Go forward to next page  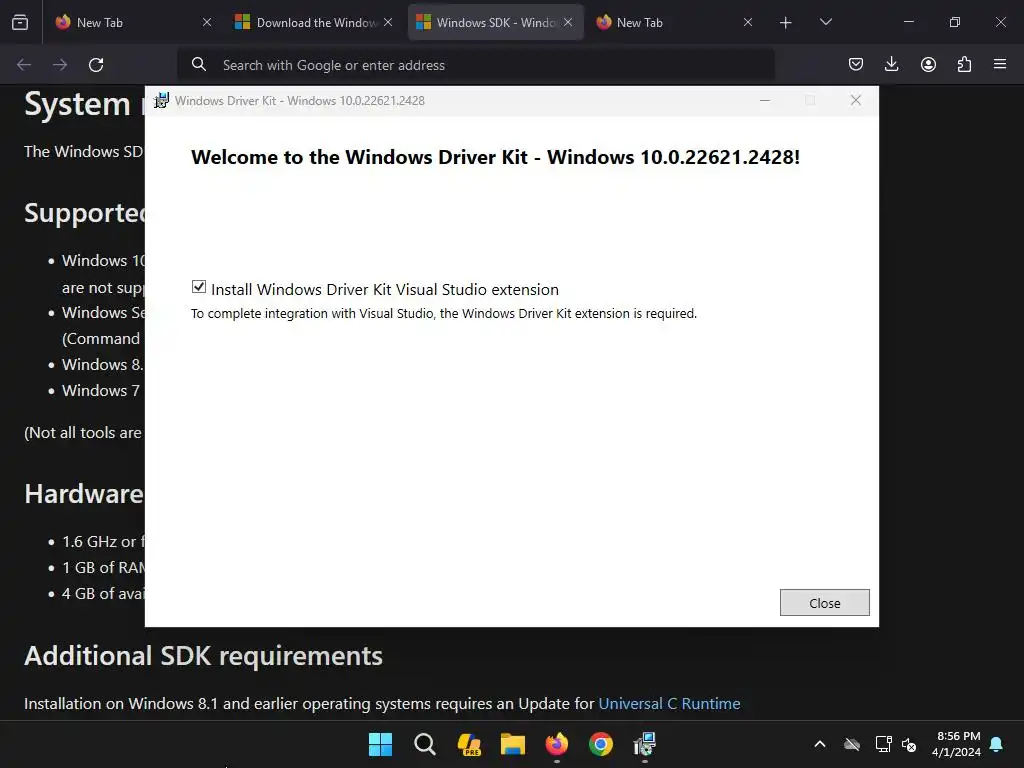[60, 65]
